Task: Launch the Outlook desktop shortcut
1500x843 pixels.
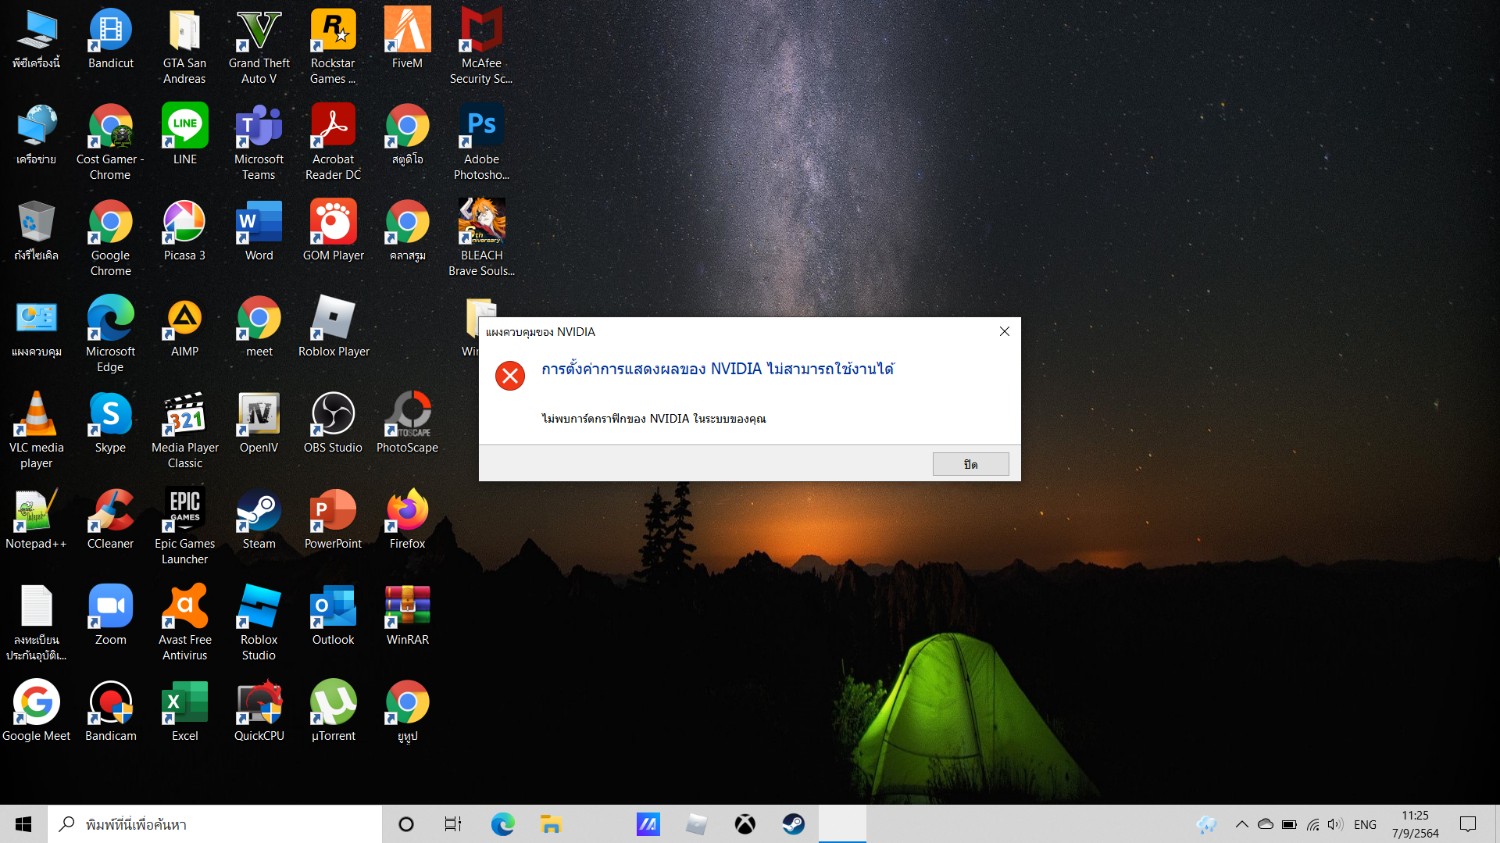Action: point(333,615)
